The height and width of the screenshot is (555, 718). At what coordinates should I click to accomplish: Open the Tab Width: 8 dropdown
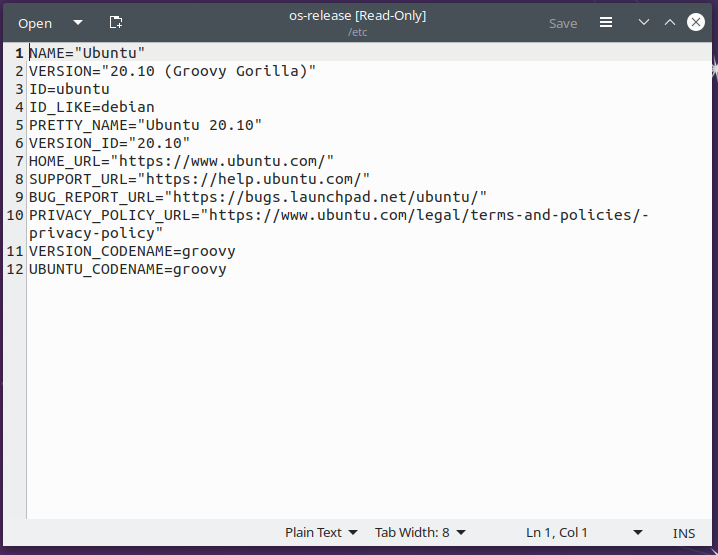click(420, 533)
